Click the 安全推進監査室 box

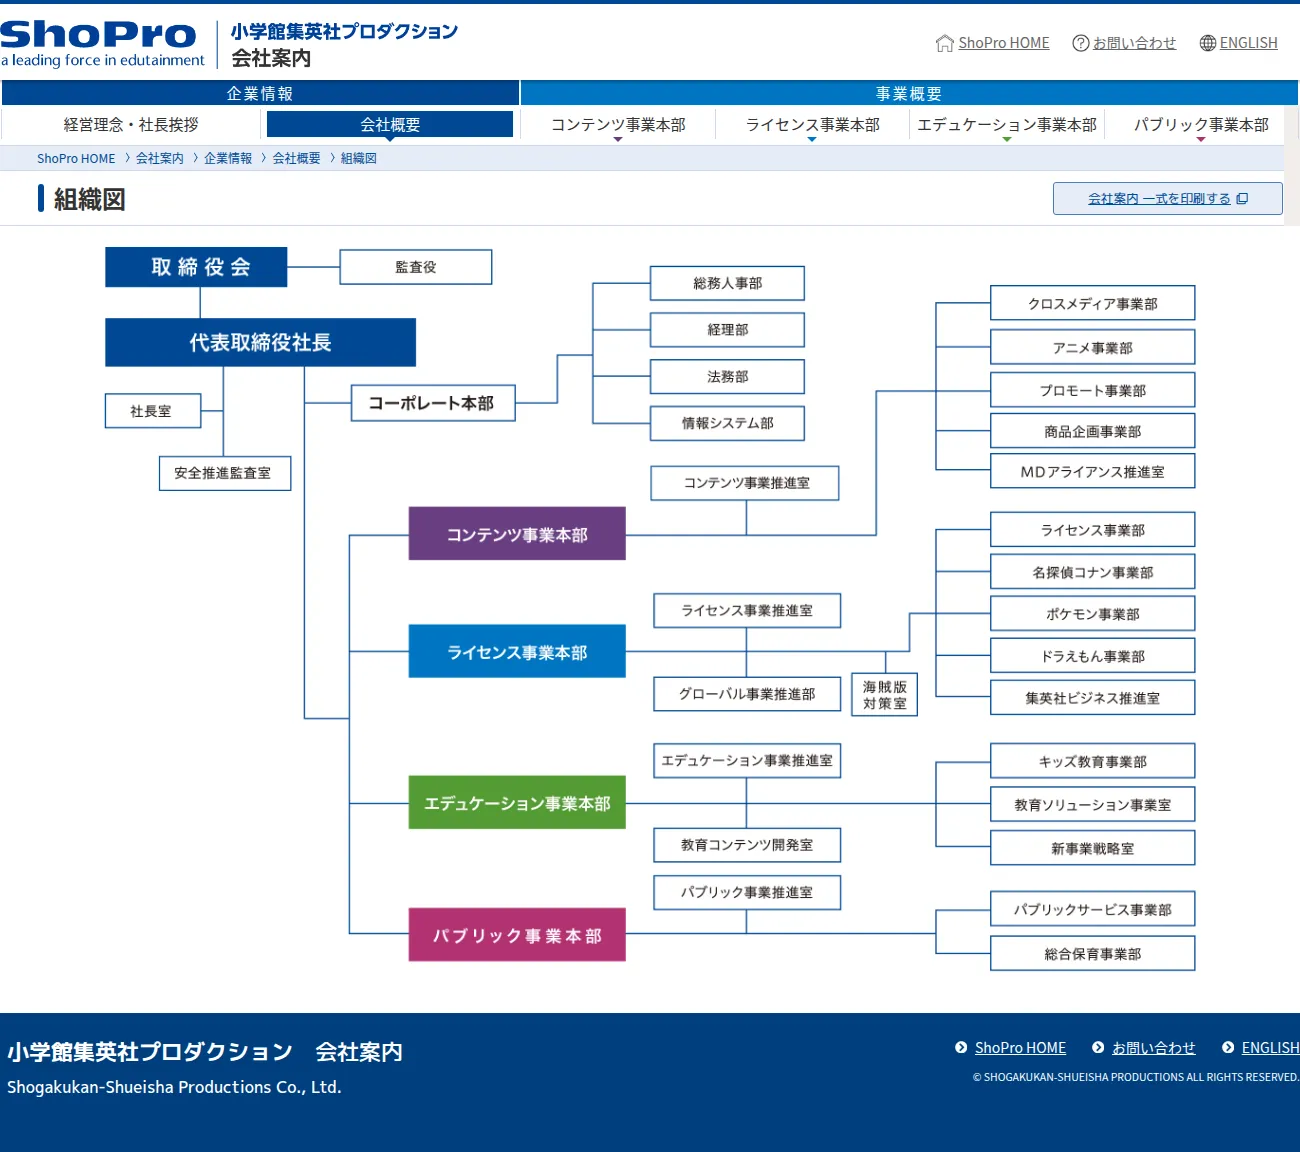pyautogui.click(x=225, y=473)
